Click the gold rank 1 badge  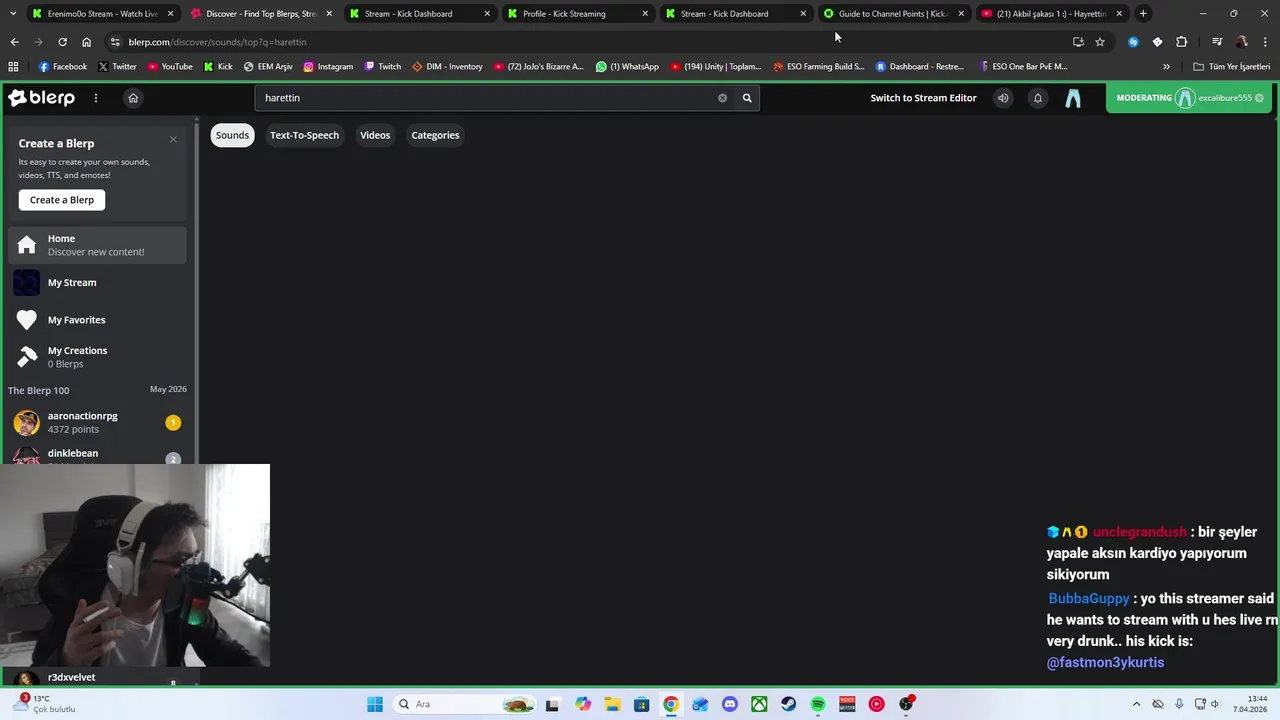pos(173,423)
